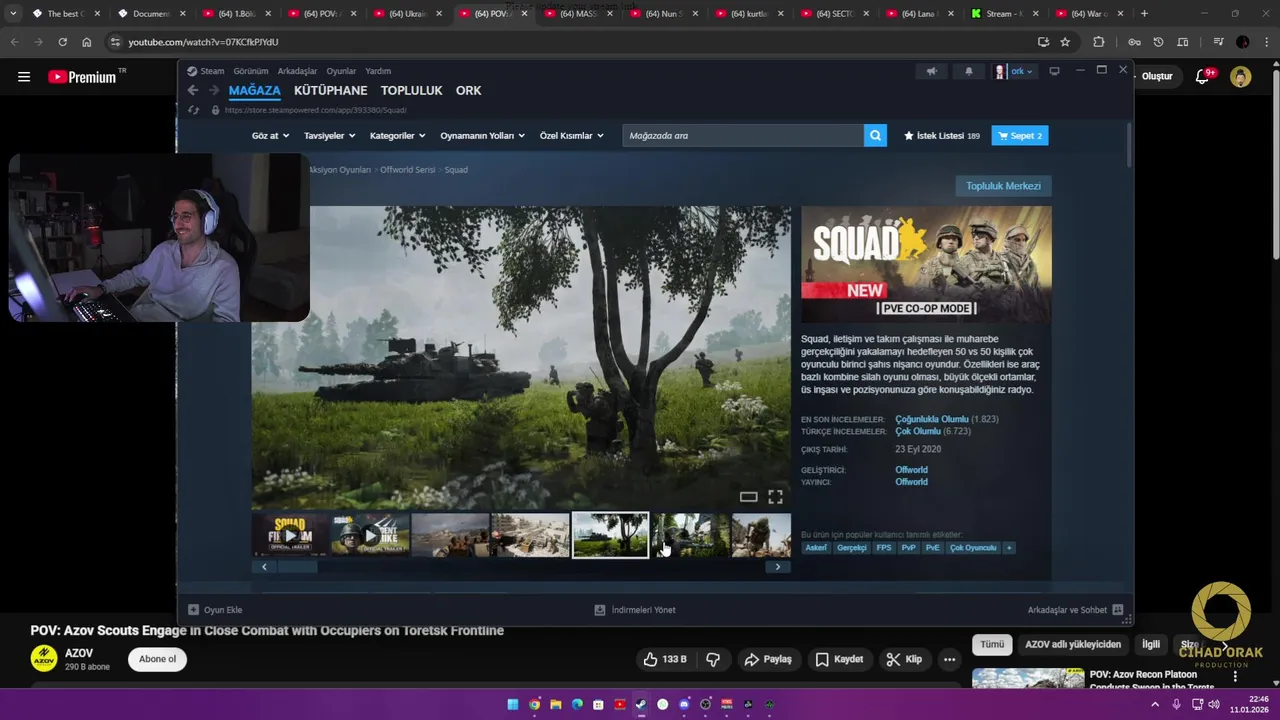The height and width of the screenshot is (720, 1280).
Task: Switch to the 'The best' tab
Action: (x=66, y=14)
